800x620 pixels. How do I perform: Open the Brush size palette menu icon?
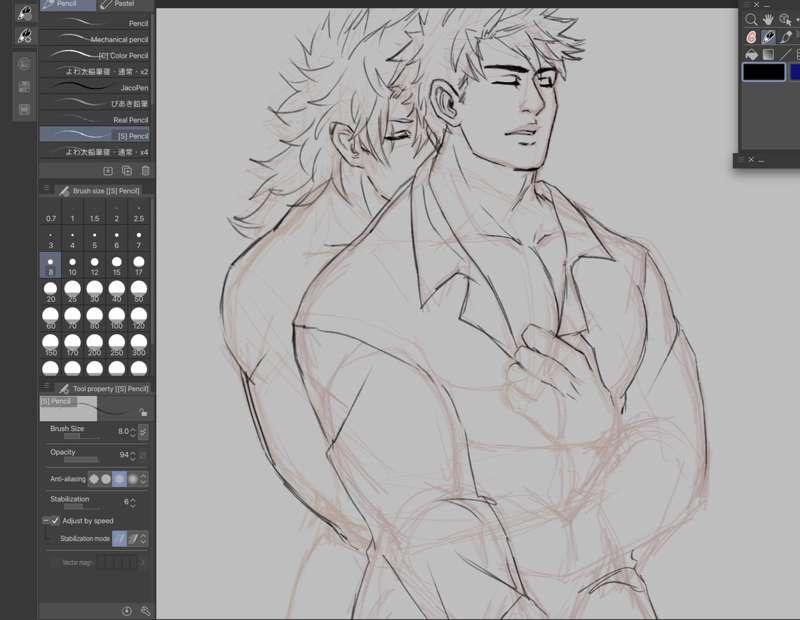pos(46,189)
